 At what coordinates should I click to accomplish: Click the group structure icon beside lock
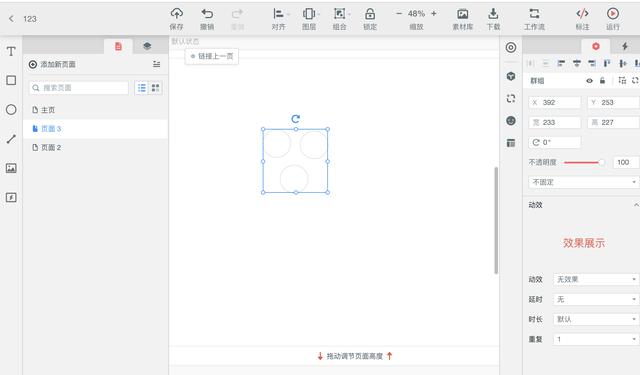[x=622, y=80]
